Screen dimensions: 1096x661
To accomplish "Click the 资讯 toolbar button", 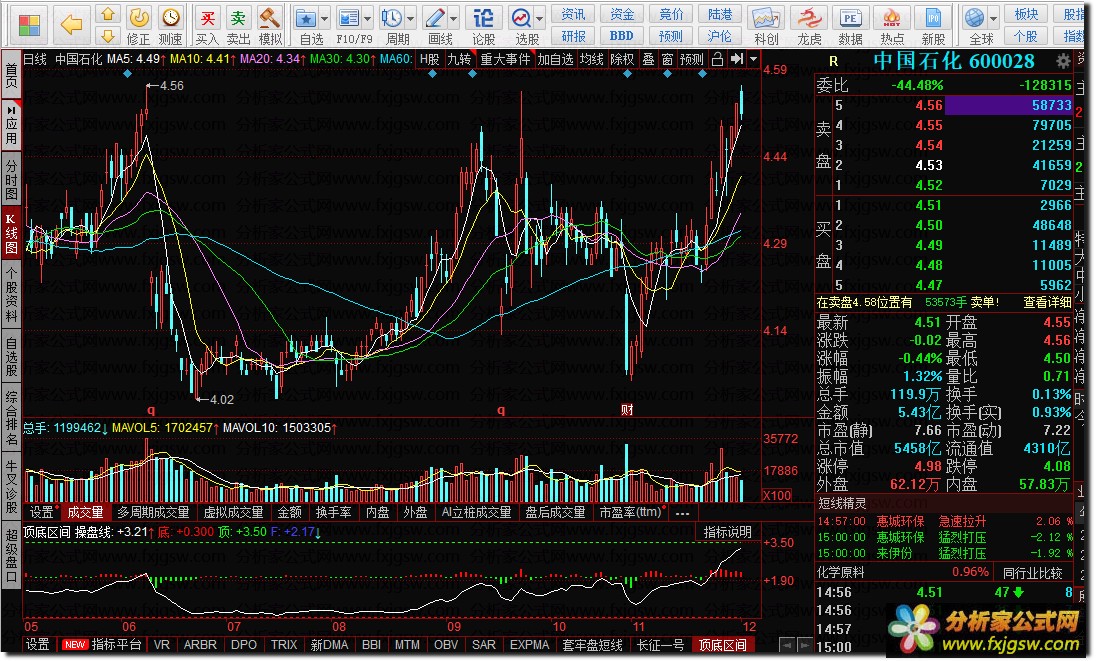I will (x=573, y=14).
